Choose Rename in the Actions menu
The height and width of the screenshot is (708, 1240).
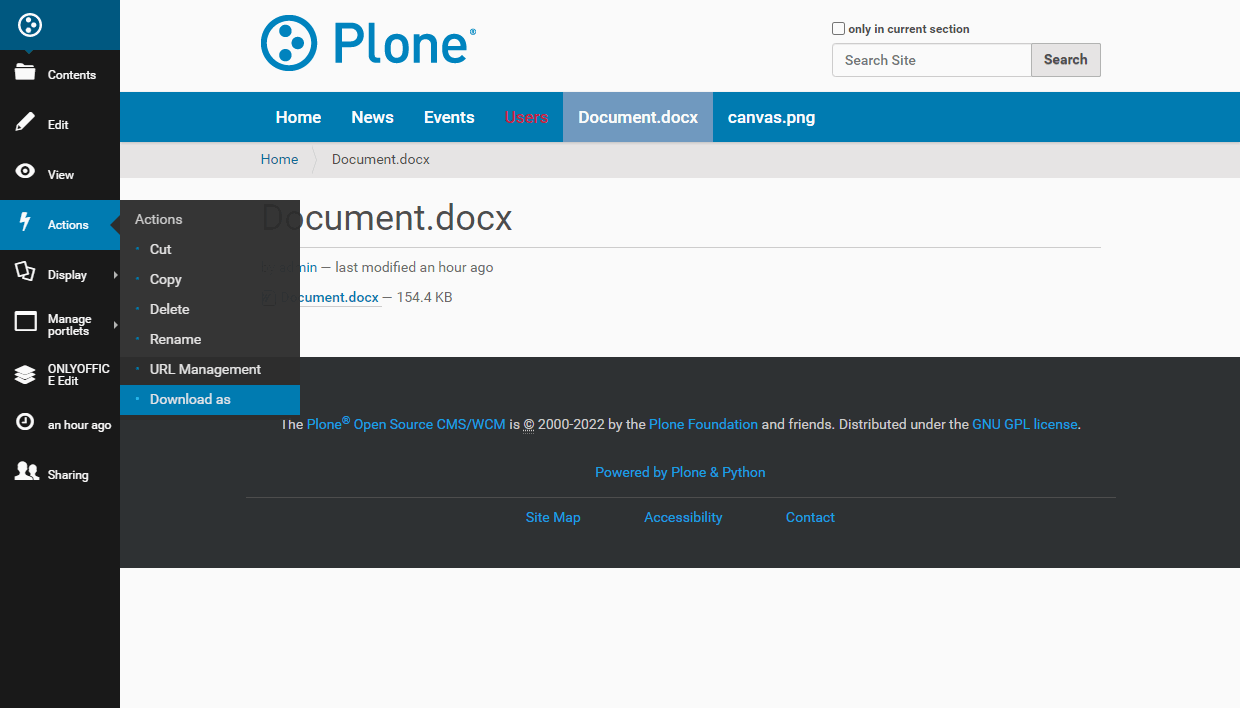(175, 340)
